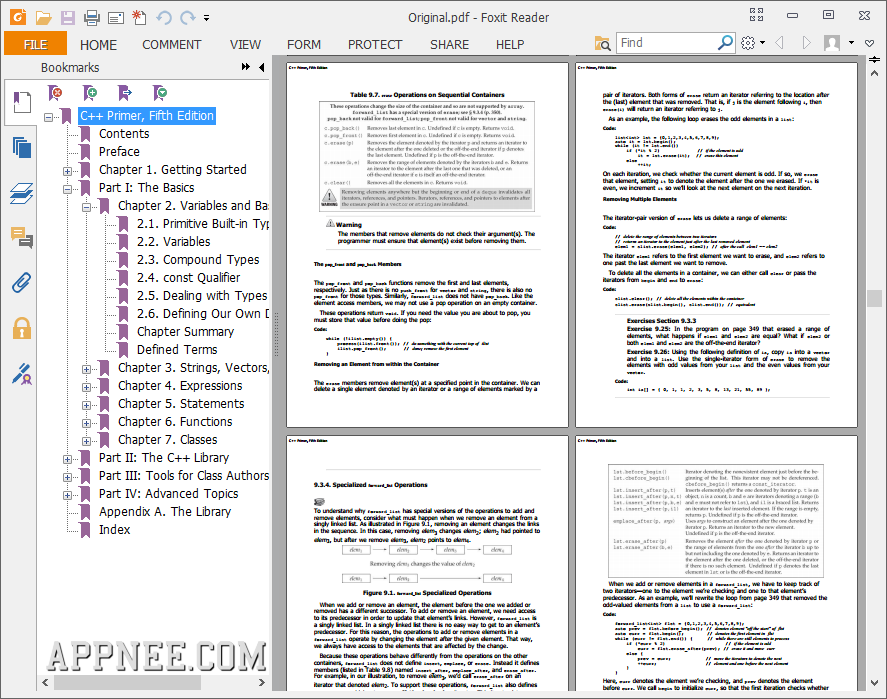Expand the Part II: The C++ Library bookmark
This screenshot has height=699, width=887.
coord(67,459)
